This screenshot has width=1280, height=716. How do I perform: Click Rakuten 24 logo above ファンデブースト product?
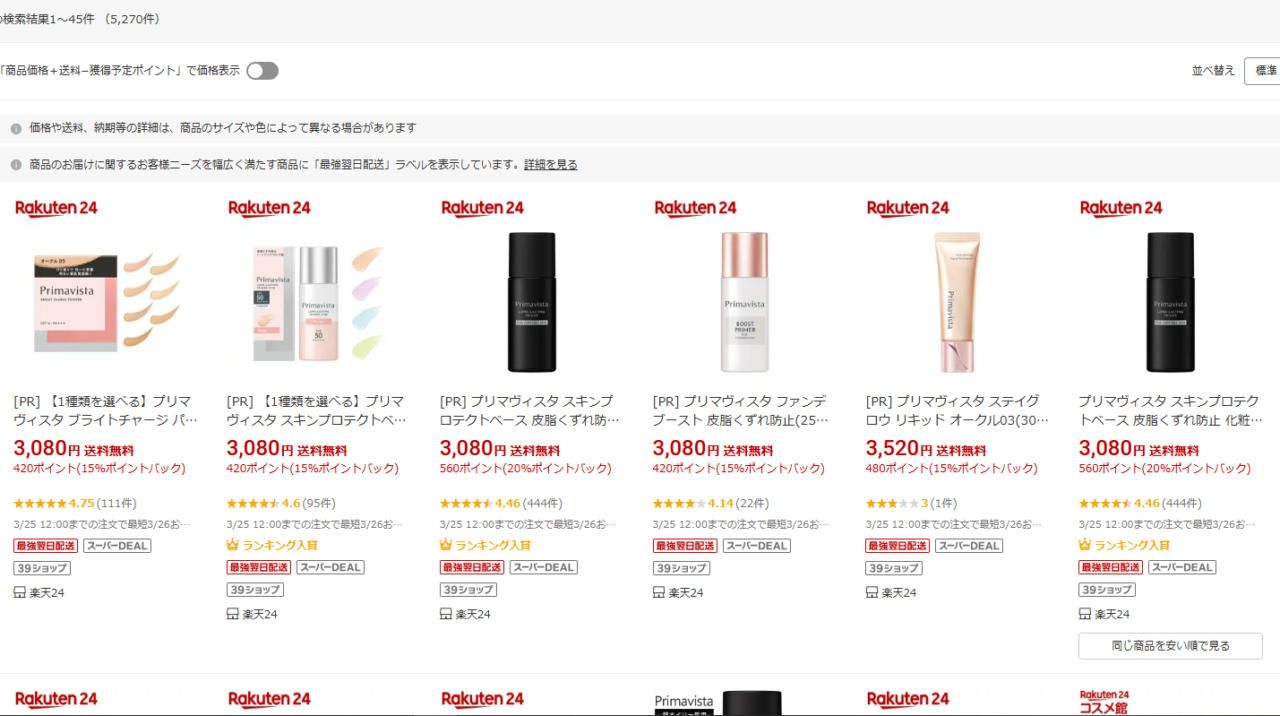(x=695, y=208)
